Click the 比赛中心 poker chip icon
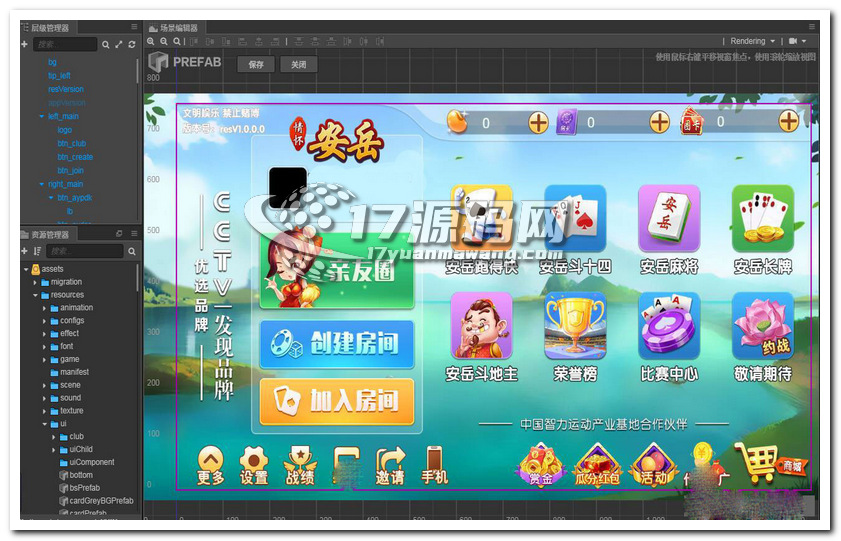Viewport: 841px width, 541px height. tap(669, 326)
